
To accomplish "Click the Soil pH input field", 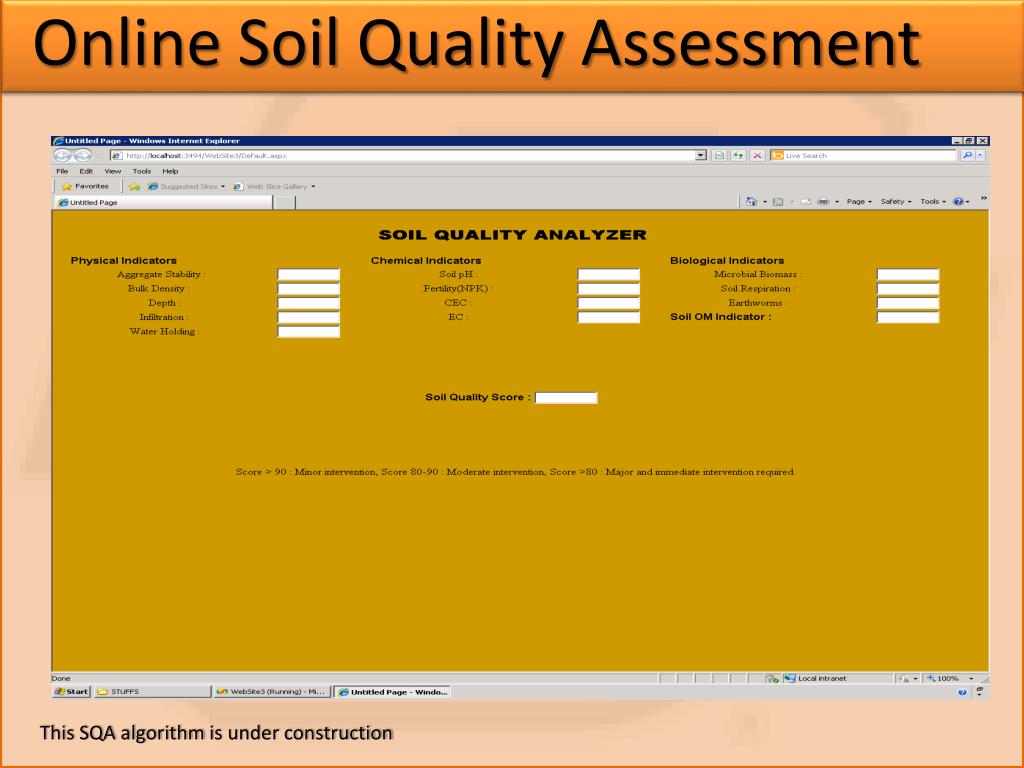I will click(x=609, y=274).
